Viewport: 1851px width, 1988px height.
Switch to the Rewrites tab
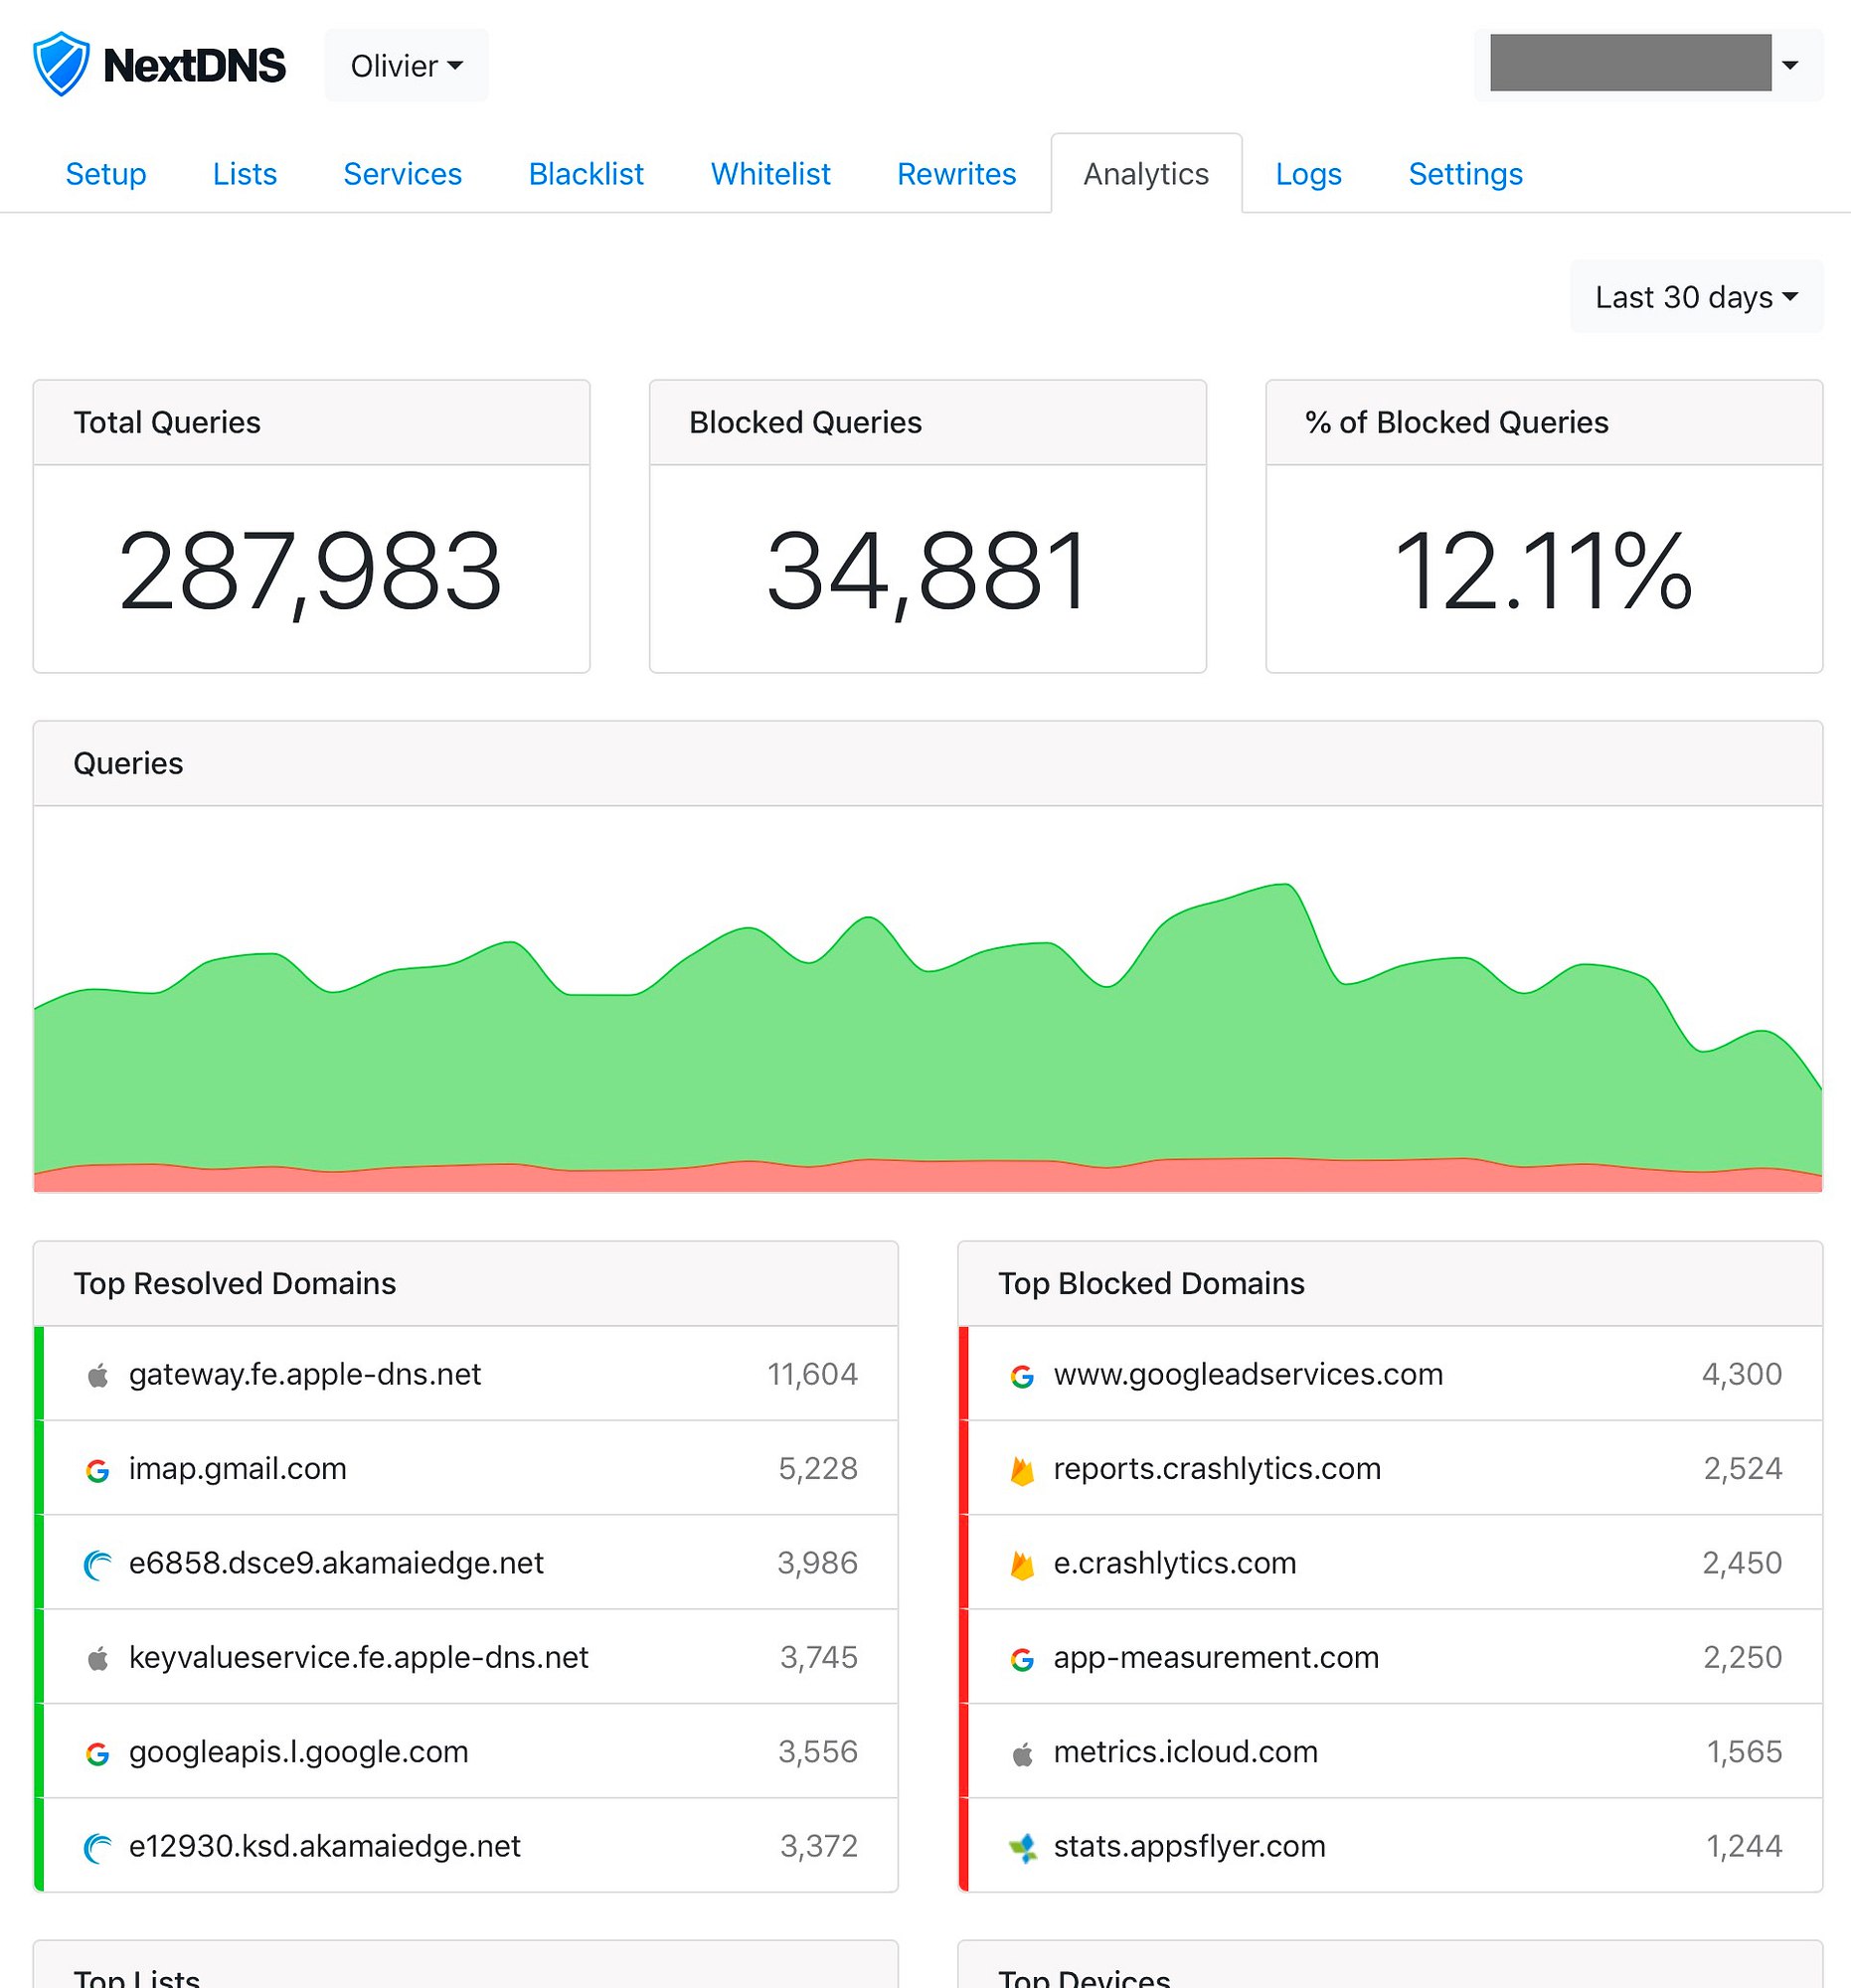pos(956,174)
